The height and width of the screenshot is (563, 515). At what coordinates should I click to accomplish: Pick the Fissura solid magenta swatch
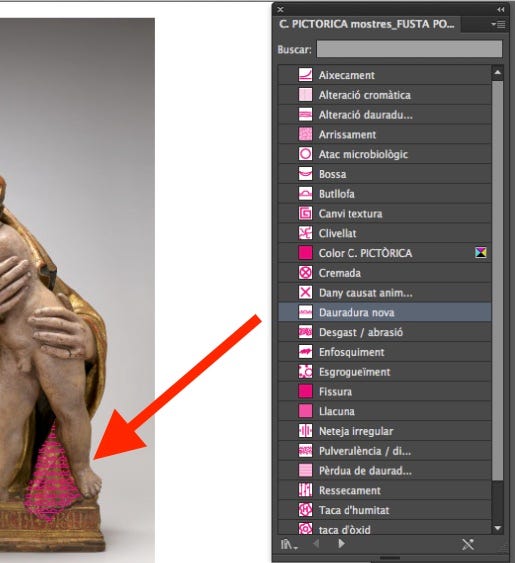click(x=305, y=391)
